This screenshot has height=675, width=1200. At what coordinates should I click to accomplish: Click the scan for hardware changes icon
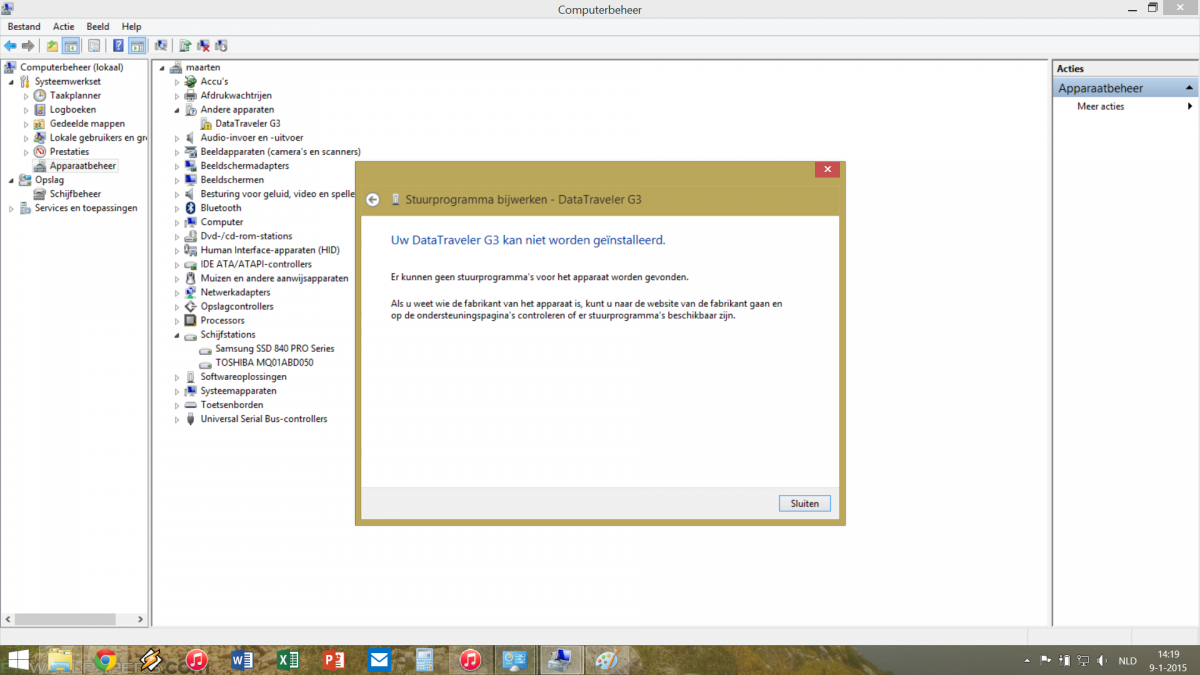tap(161, 45)
